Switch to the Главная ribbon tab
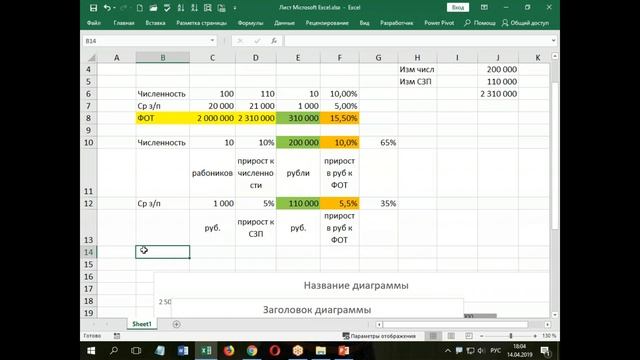The height and width of the screenshot is (360, 640). point(124,23)
